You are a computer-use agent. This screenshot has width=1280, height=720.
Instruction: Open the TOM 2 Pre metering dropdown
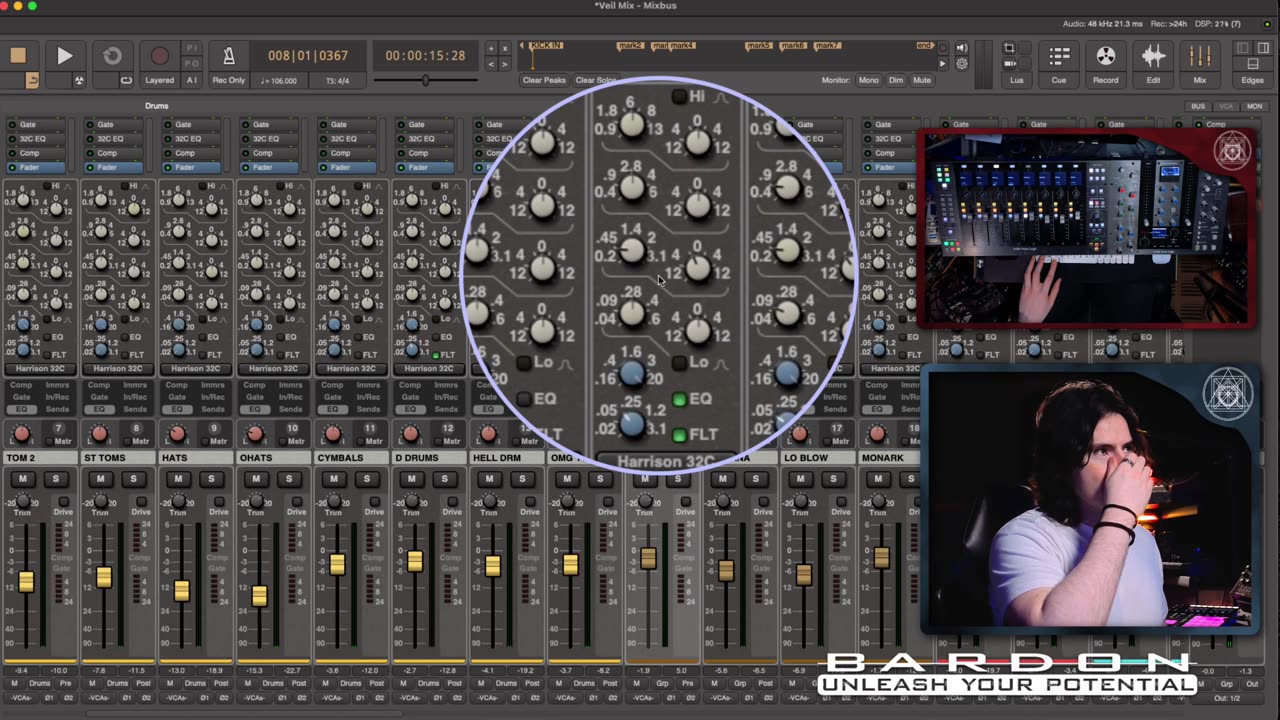pos(65,684)
